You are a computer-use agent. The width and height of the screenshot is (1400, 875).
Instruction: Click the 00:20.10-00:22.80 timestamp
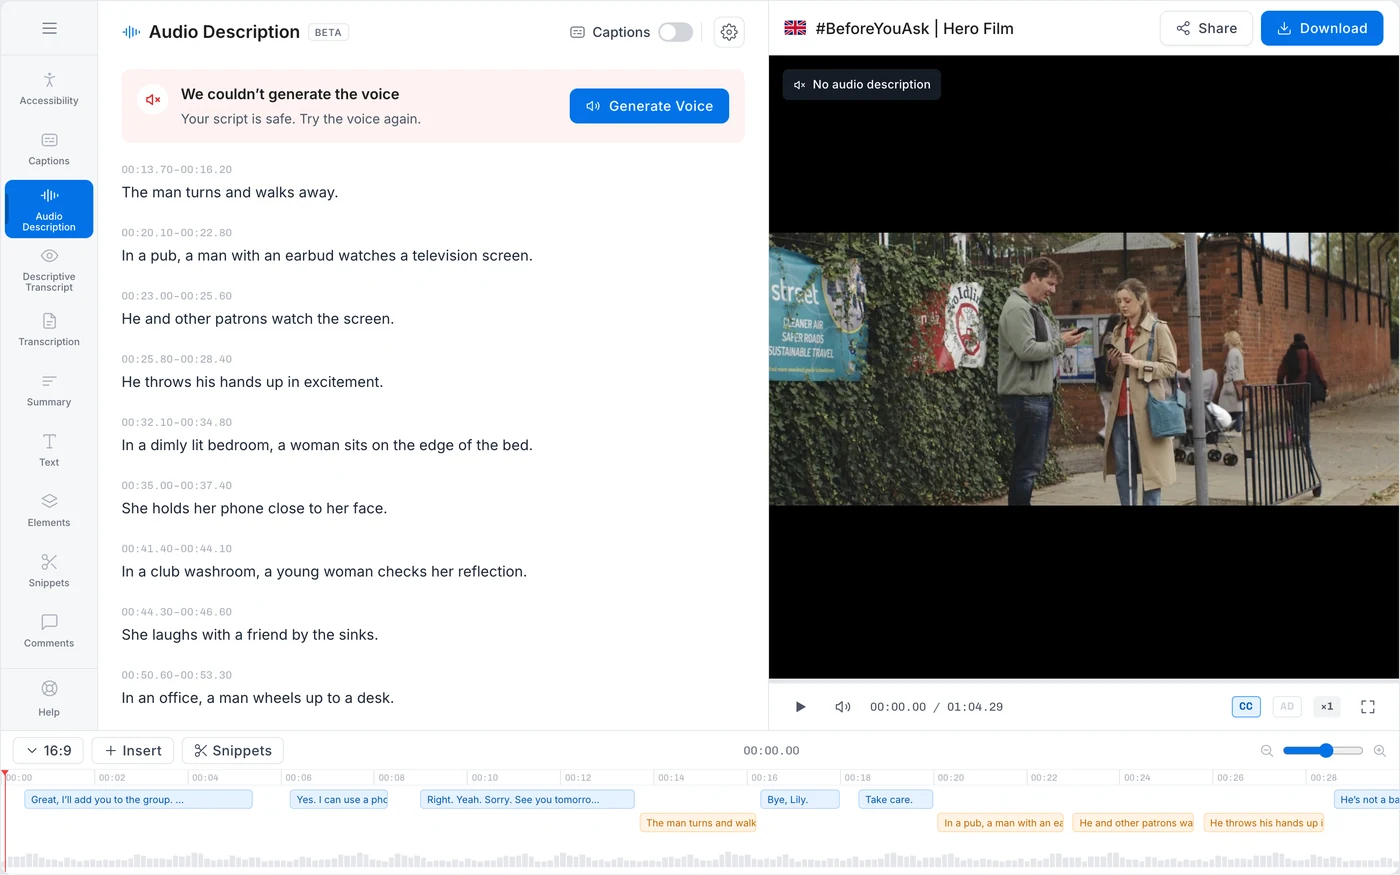(177, 232)
